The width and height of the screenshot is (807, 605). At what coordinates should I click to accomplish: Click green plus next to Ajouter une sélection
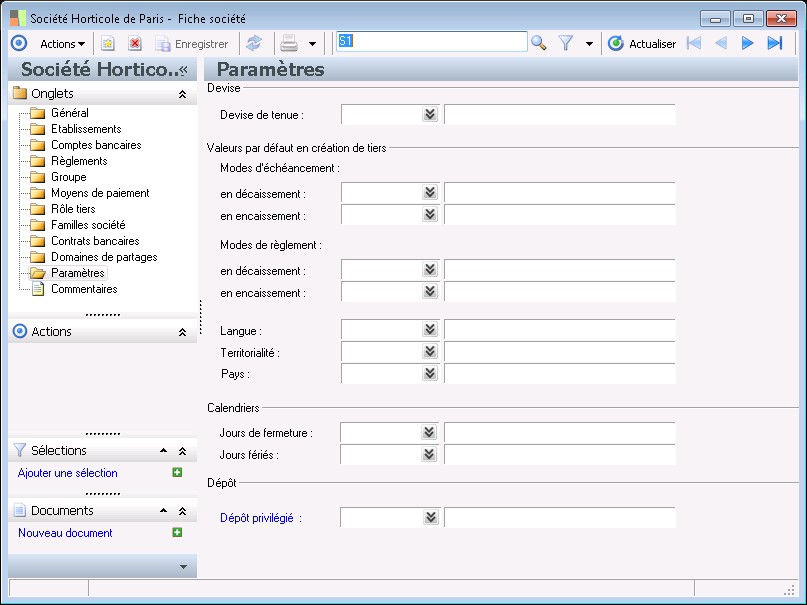tap(177, 472)
